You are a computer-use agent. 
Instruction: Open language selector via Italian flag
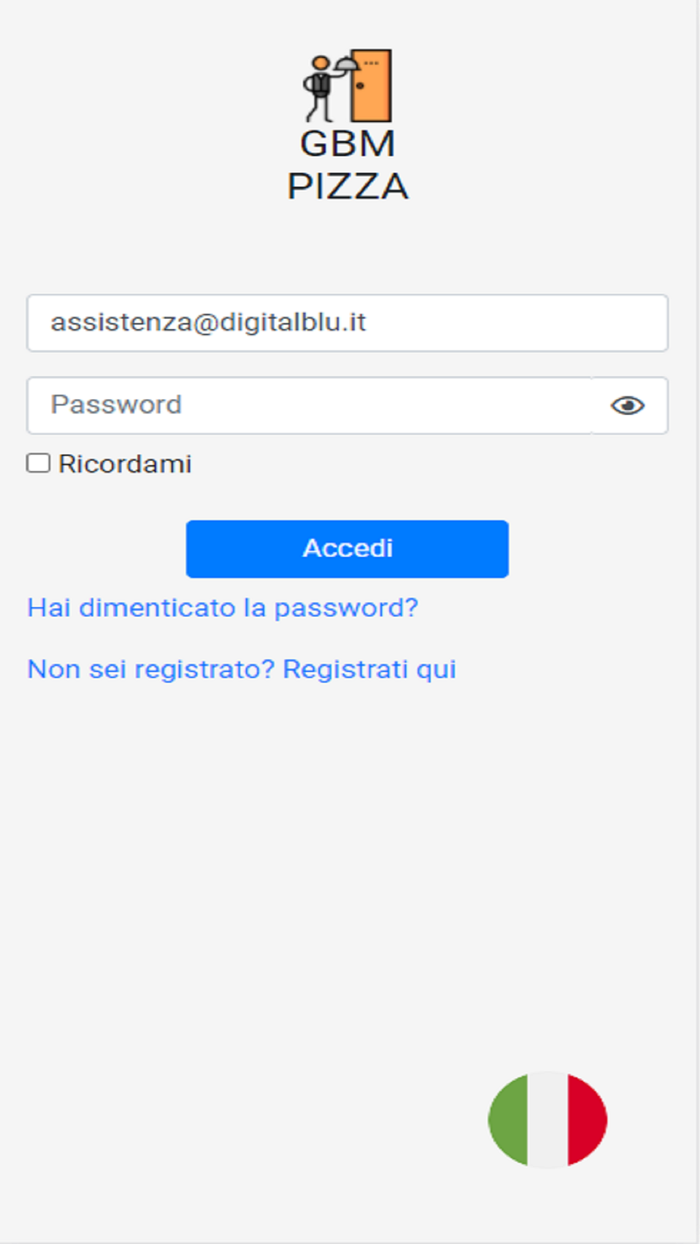coord(547,1119)
